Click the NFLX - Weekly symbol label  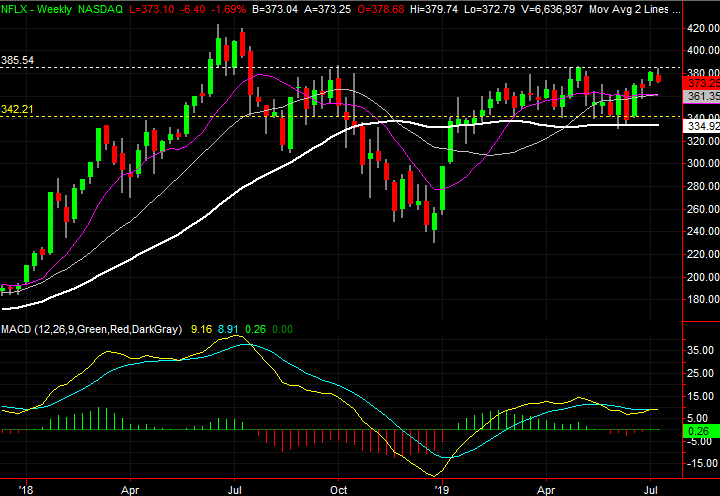tap(36, 9)
